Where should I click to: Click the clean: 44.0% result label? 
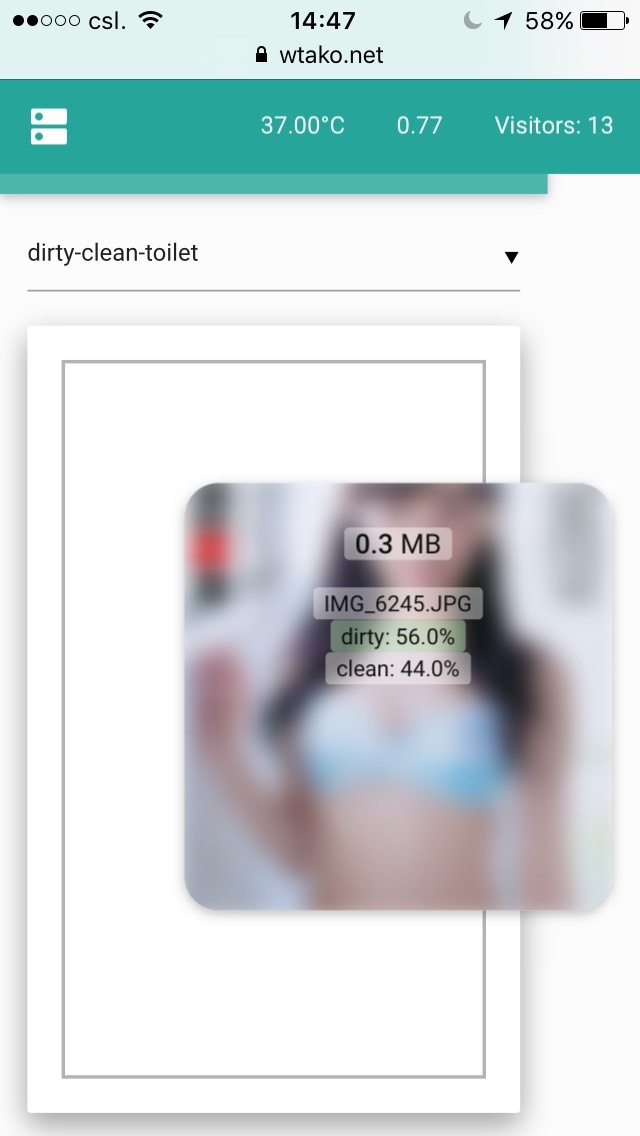(x=398, y=668)
